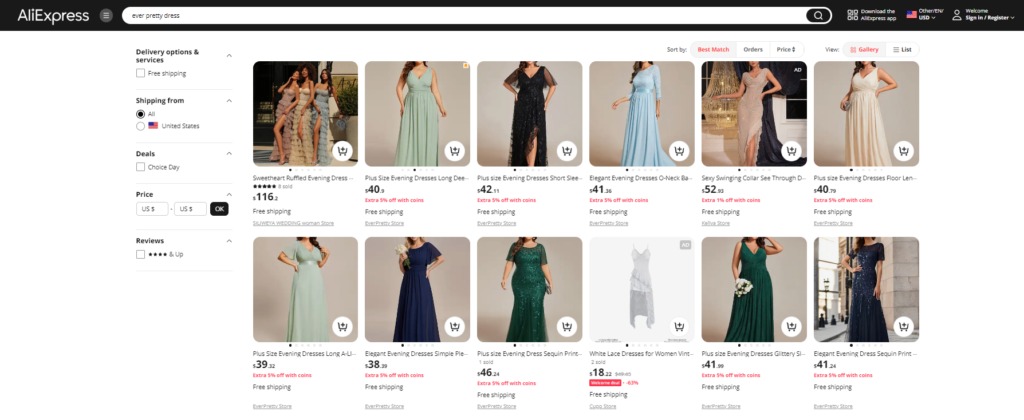Click the minimum price input field
Image resolution: width=1024 pixels, height=420 pixels.
(153, 209)
